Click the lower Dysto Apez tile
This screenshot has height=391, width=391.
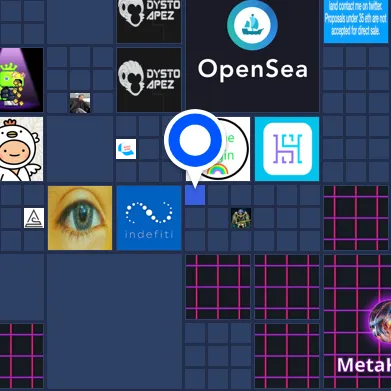pyautogui.click(x=149, y=80)
